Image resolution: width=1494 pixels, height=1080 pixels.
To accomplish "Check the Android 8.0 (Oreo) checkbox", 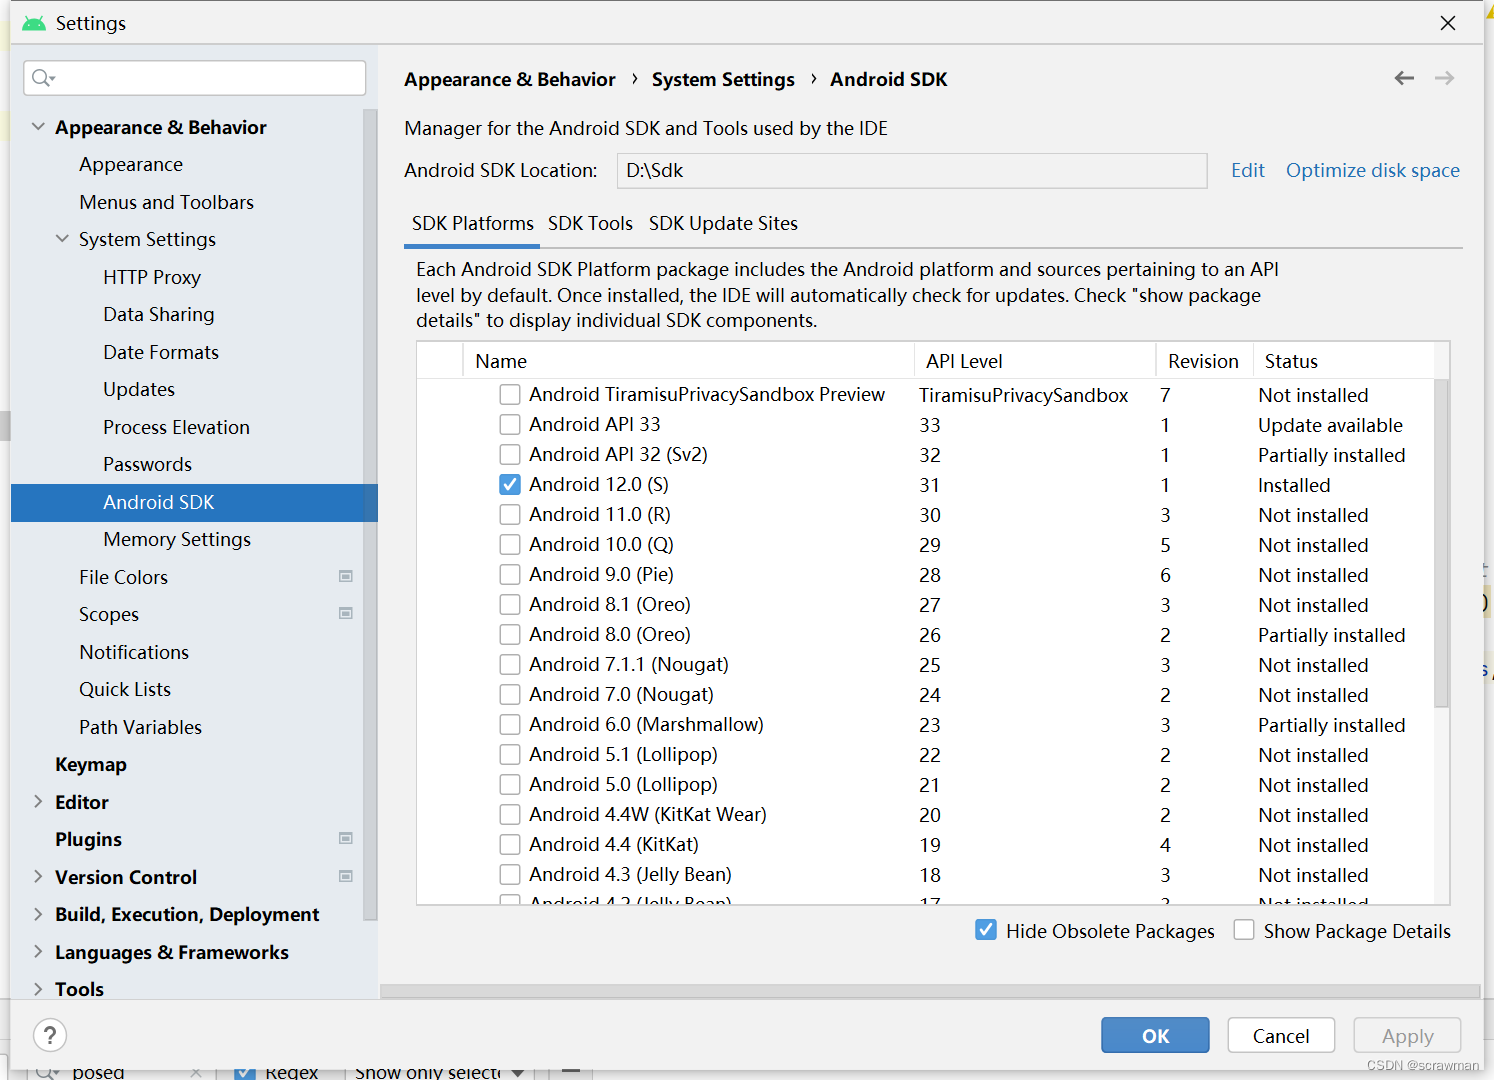I will point(510,634).
